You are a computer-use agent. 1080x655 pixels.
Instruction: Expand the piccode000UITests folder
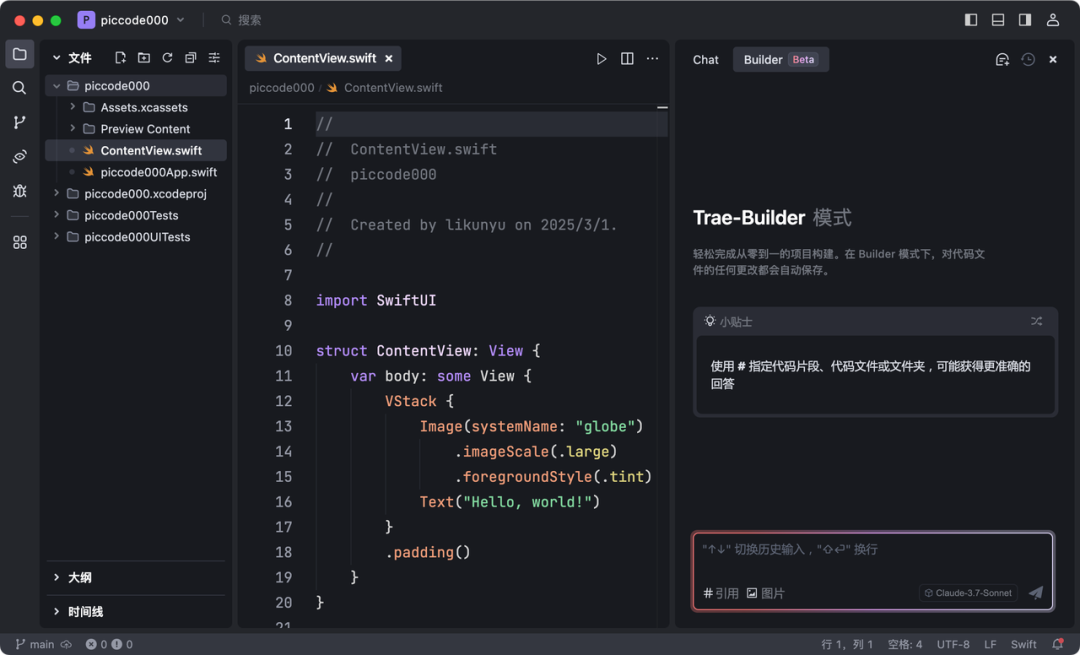coord(56,236)
